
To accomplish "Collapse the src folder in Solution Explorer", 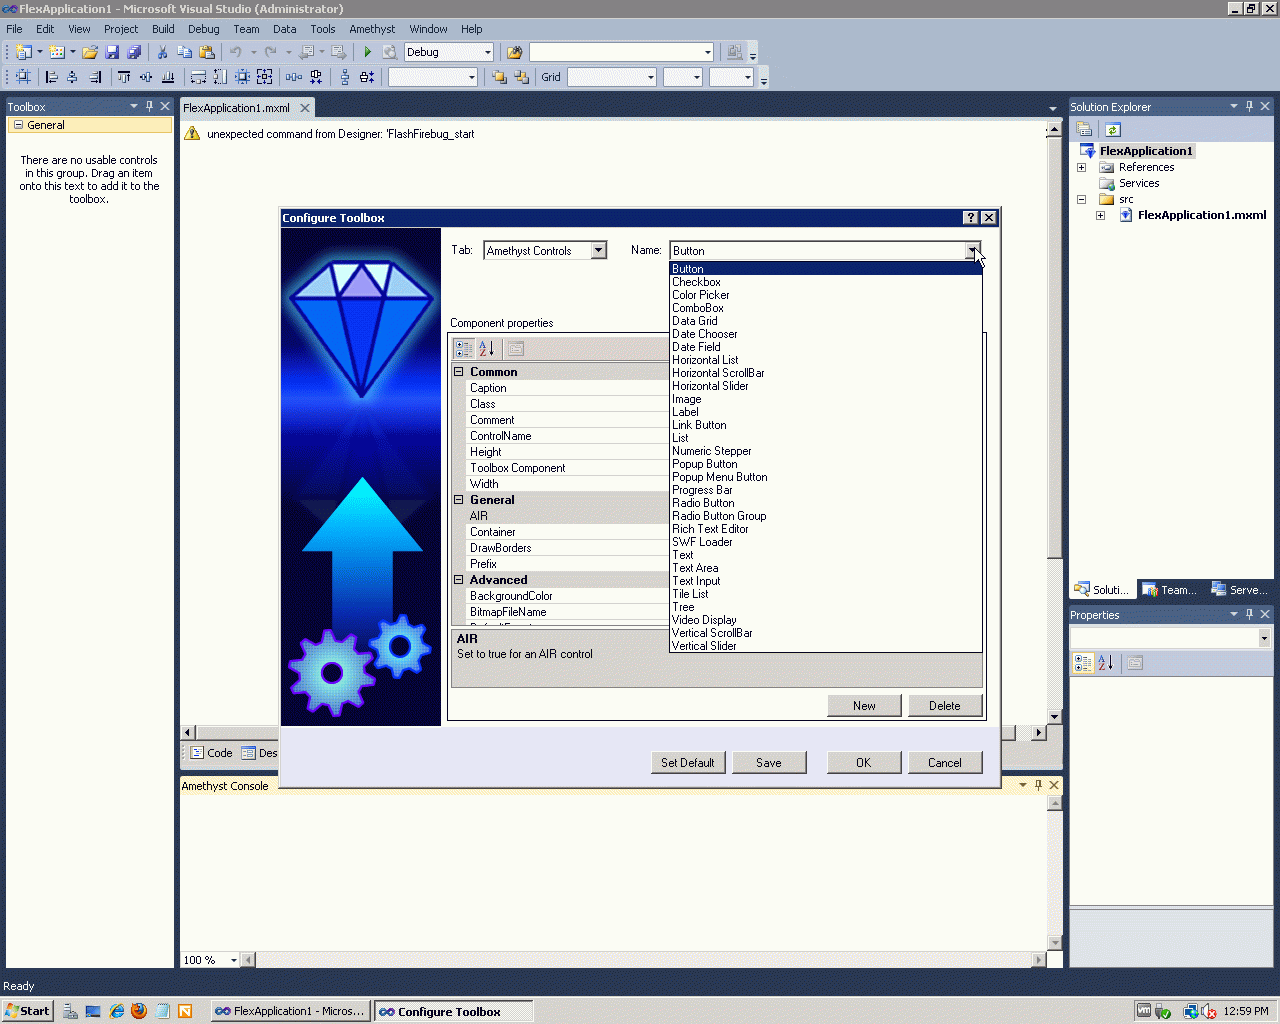I will tap(1081, 199).
